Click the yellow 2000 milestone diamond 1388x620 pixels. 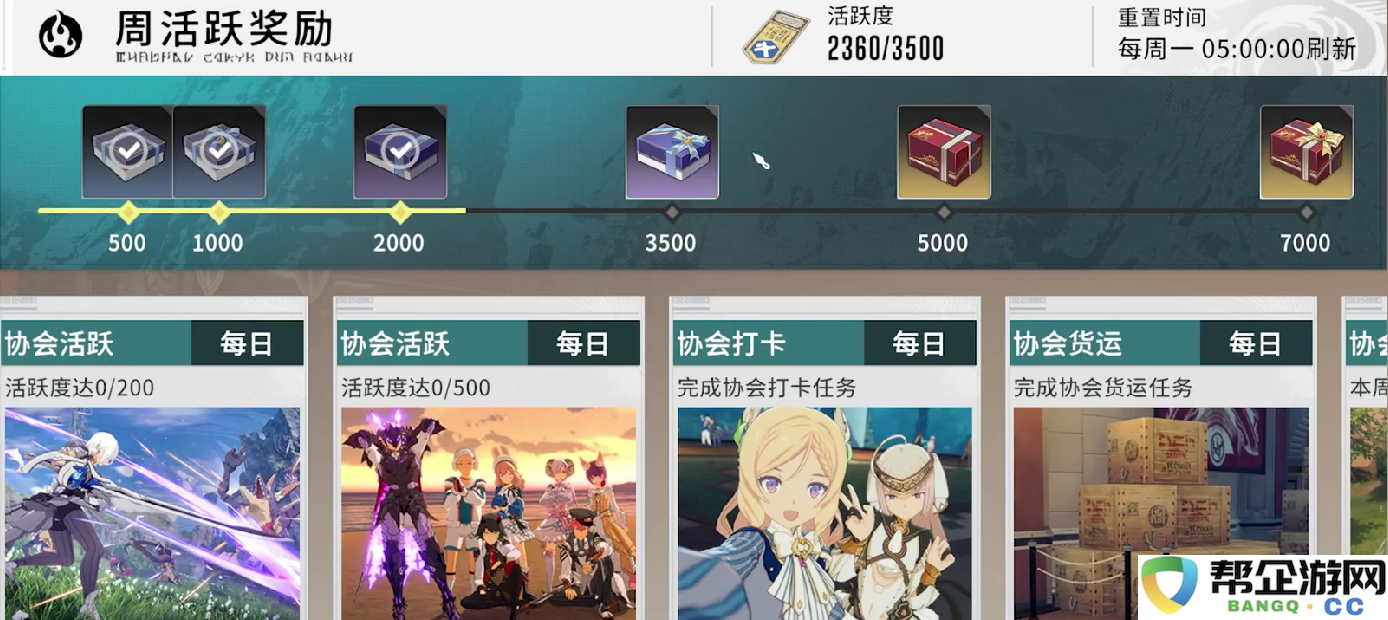coord(400,212)
